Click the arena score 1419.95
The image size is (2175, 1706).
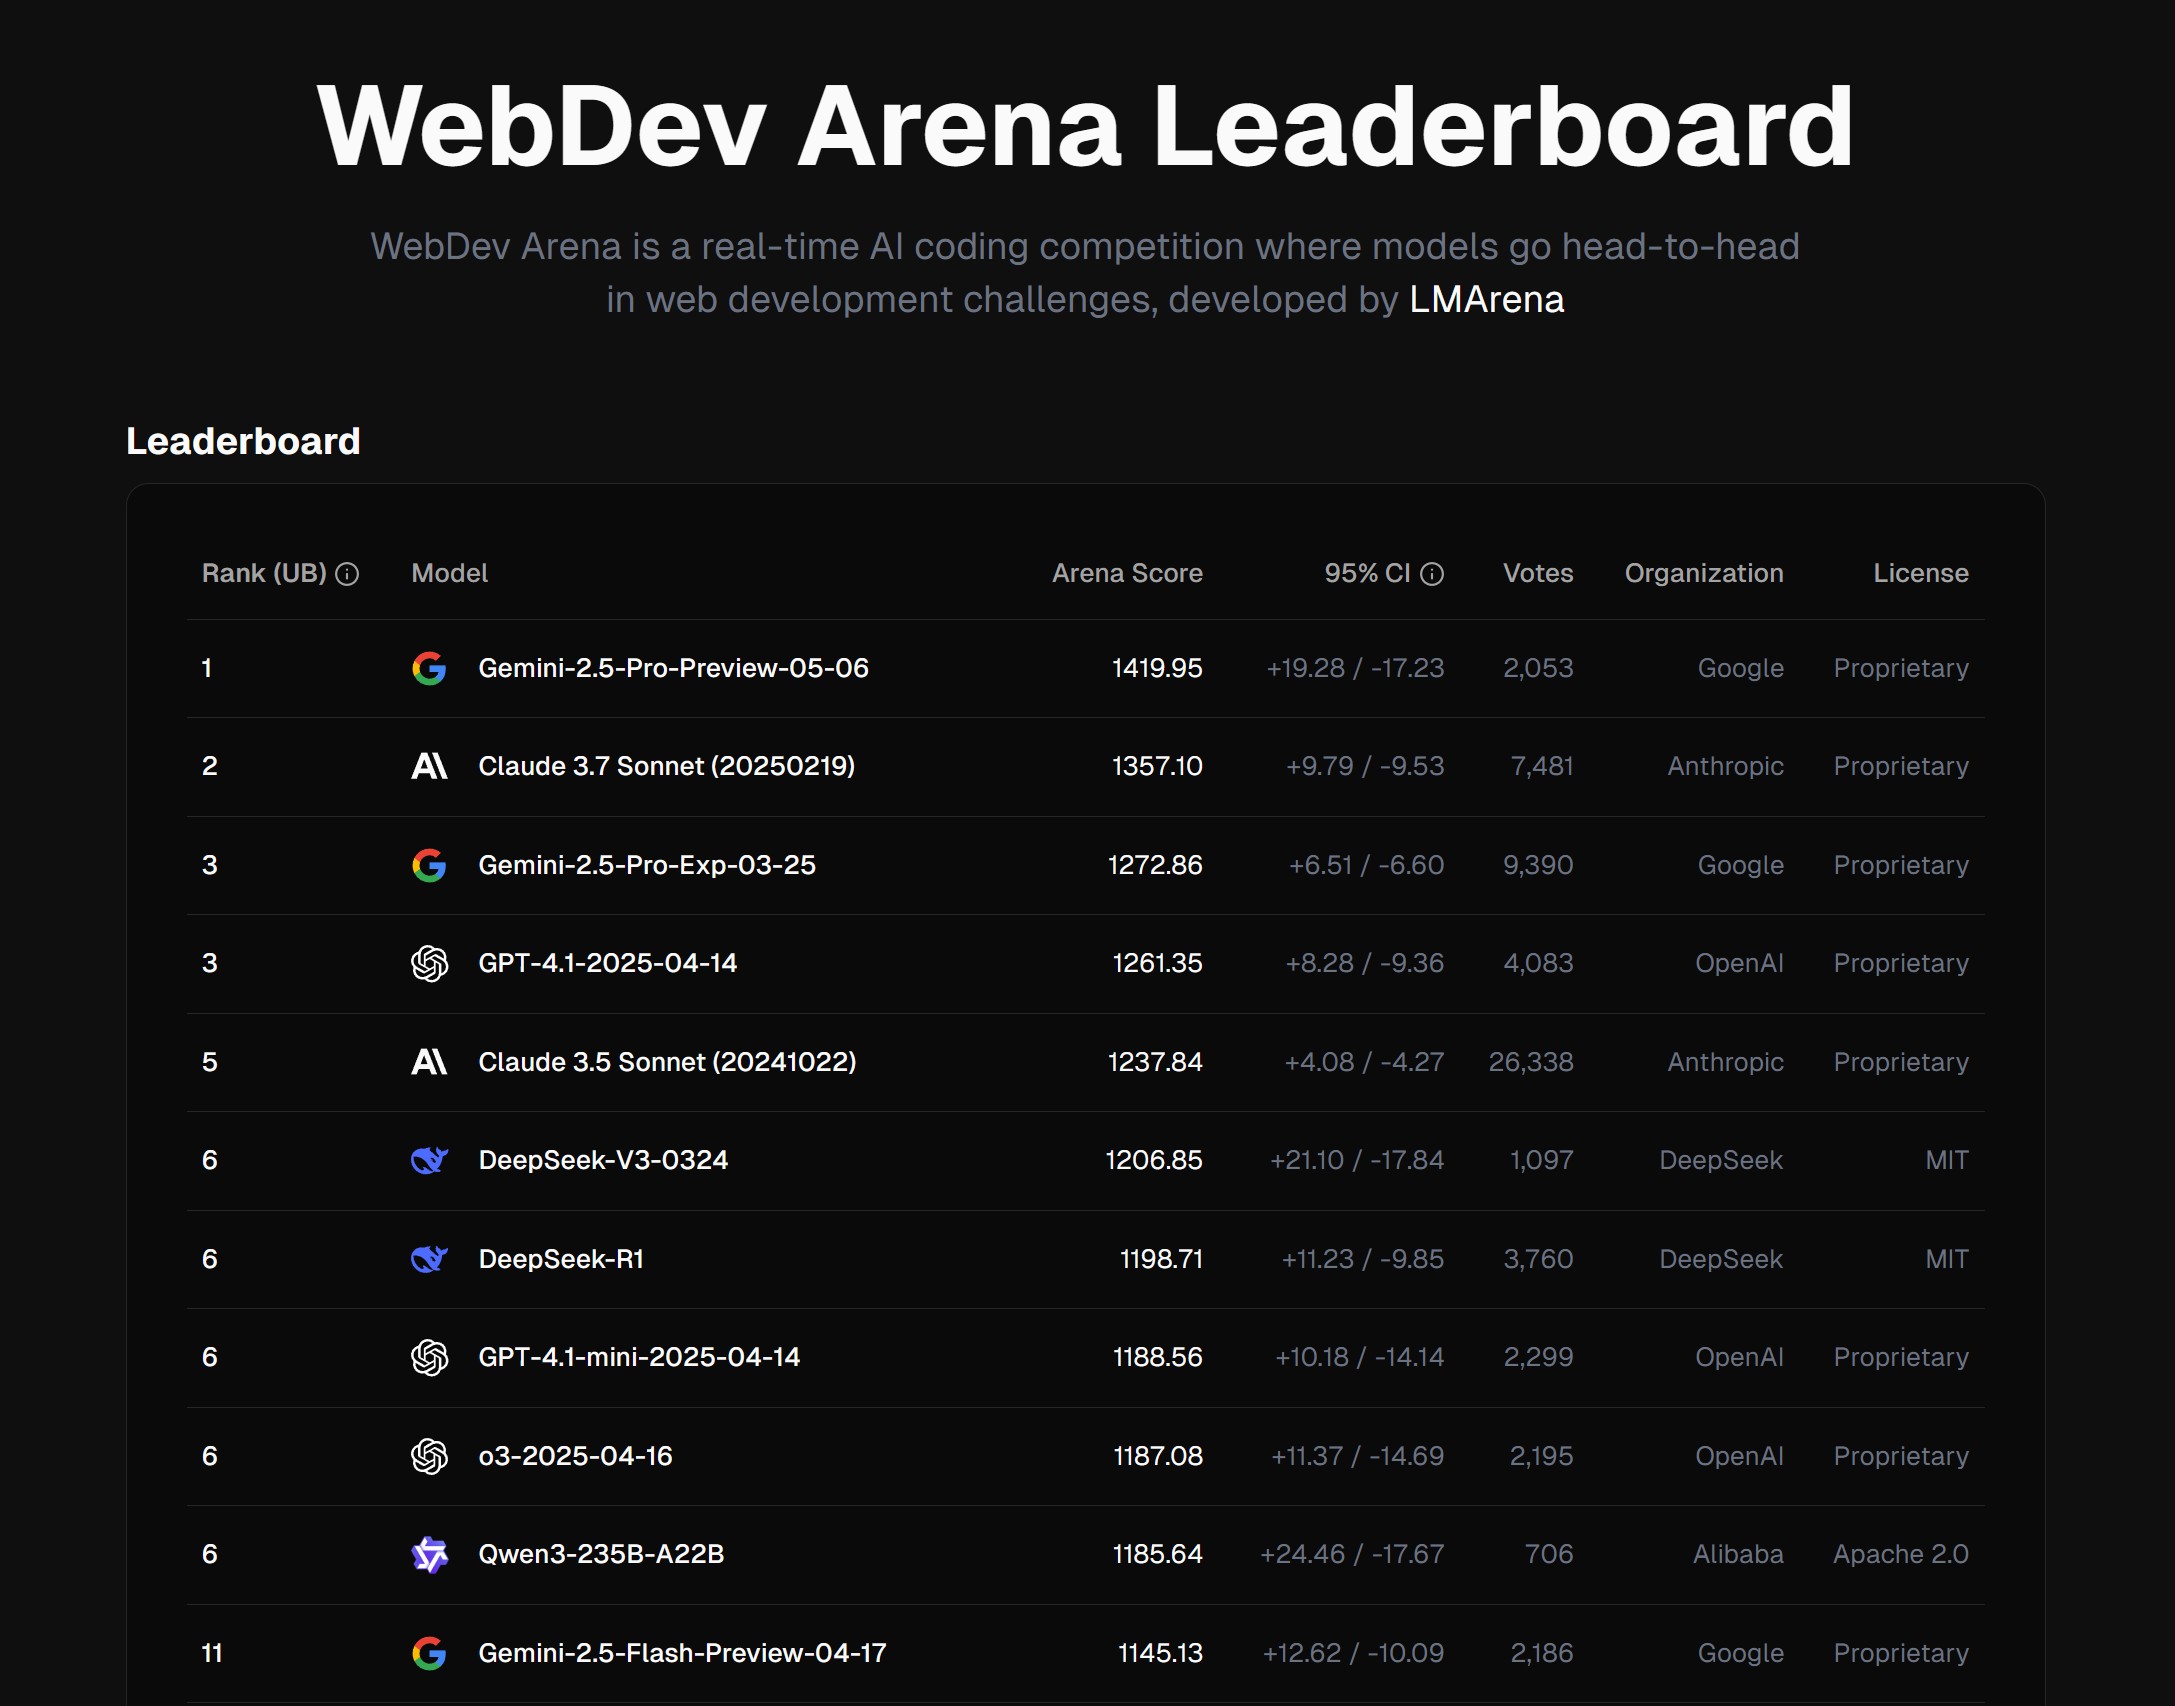[x=1157, y=668]
